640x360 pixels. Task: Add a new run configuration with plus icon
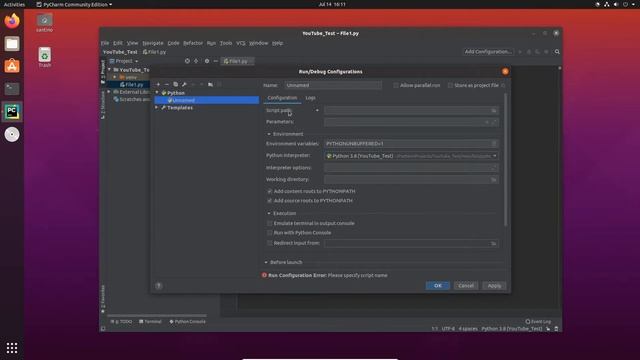point(158,84)
